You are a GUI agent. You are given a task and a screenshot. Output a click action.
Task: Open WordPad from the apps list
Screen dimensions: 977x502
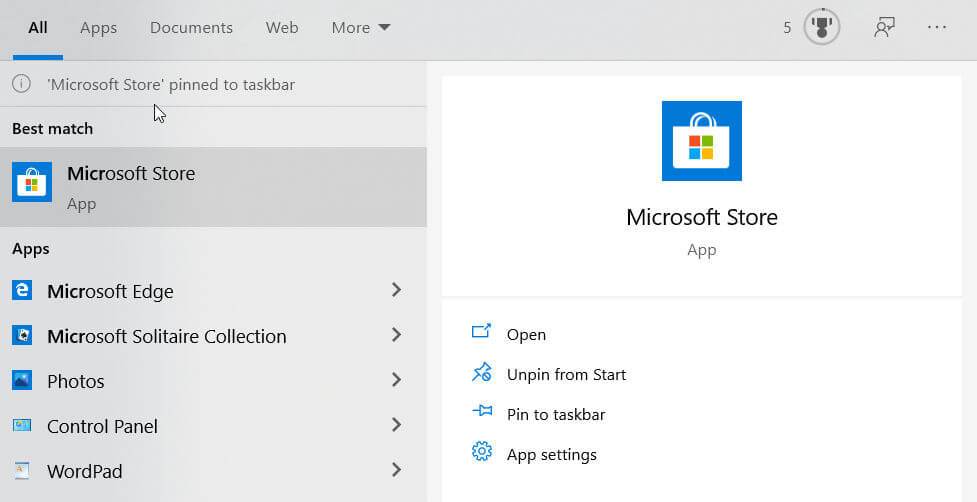pyautogui.click(x=85, y=471)
